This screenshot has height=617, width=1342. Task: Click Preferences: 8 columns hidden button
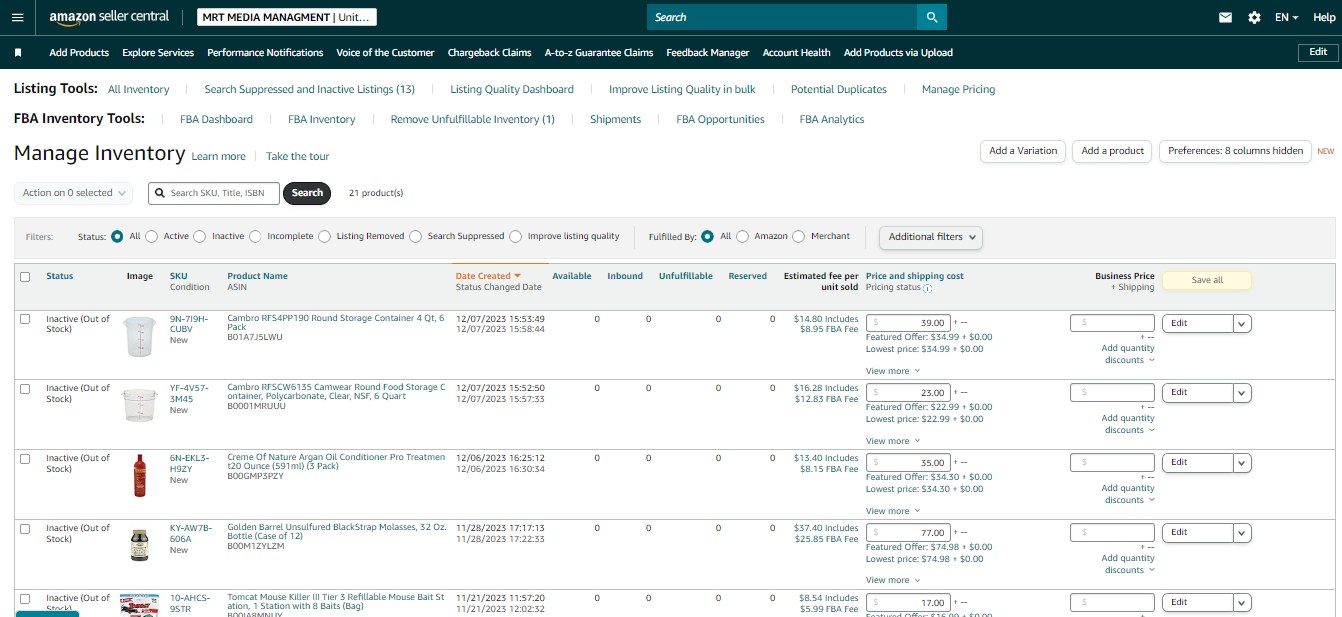pos(1236,151)
